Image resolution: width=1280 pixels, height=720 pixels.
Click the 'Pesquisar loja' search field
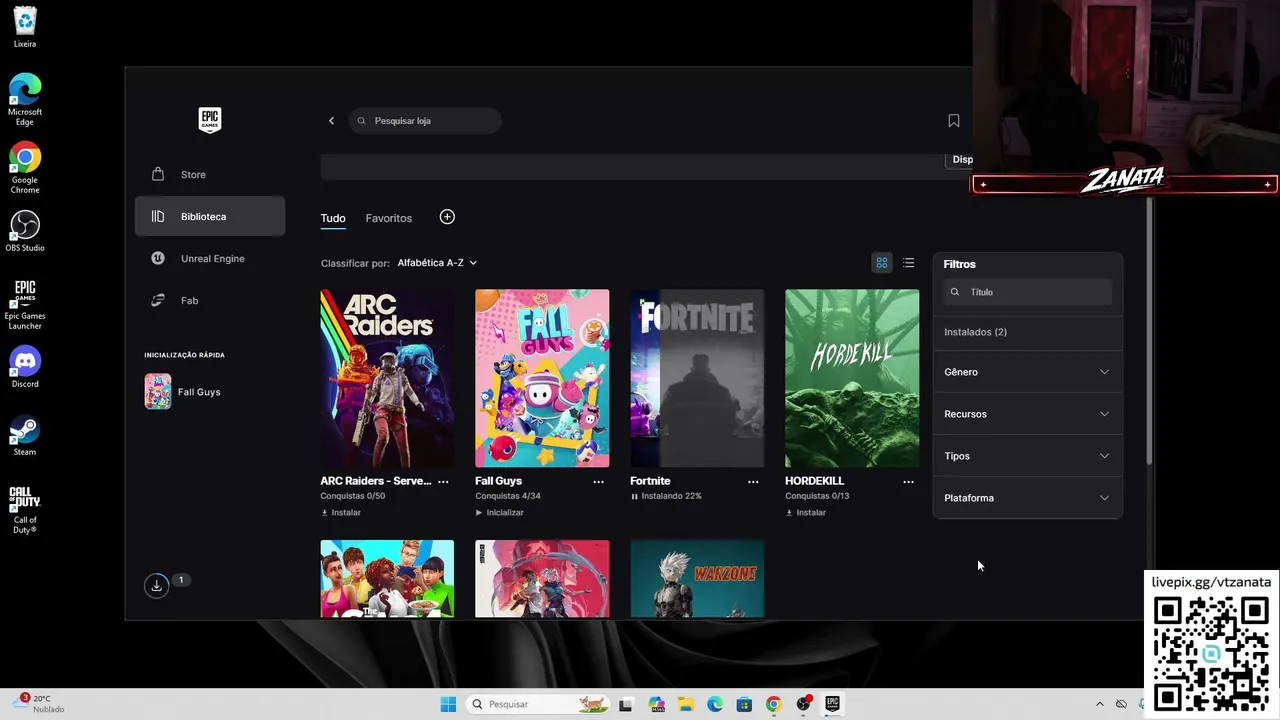tap(425, 121)
